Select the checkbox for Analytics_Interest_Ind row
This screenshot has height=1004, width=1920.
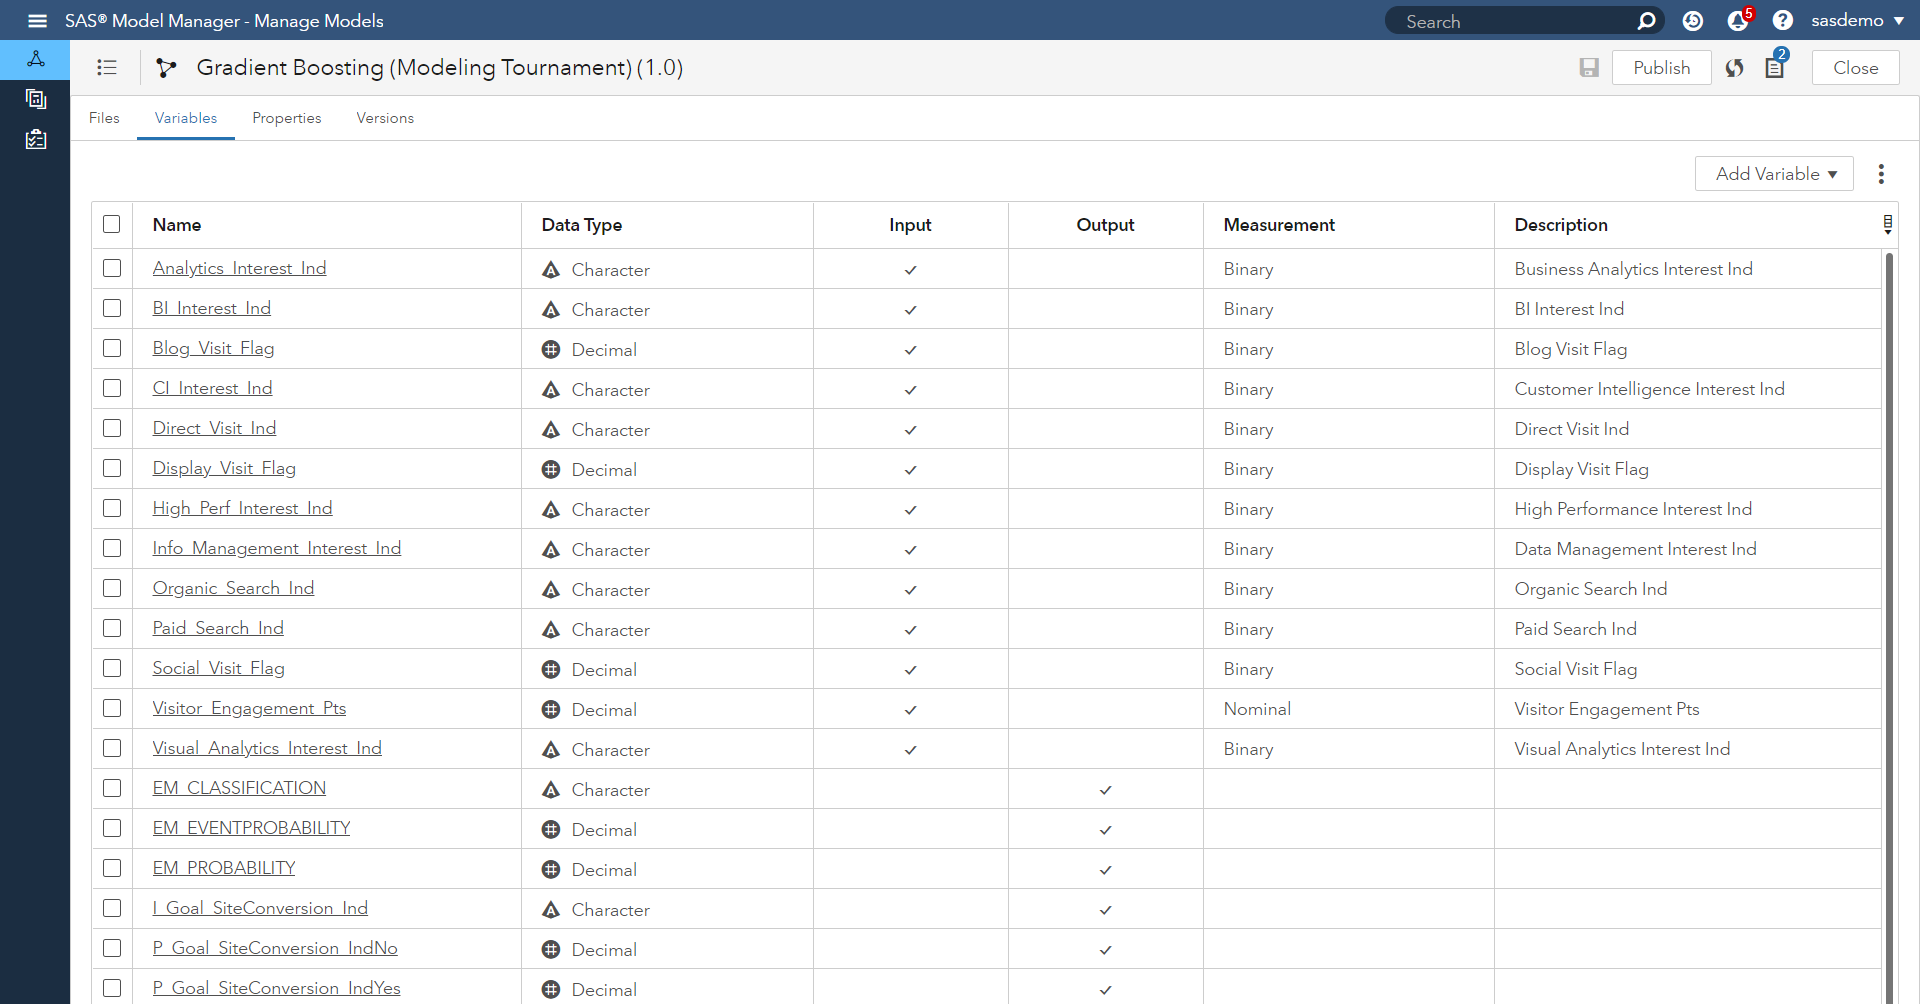click(x=111, y=268)
